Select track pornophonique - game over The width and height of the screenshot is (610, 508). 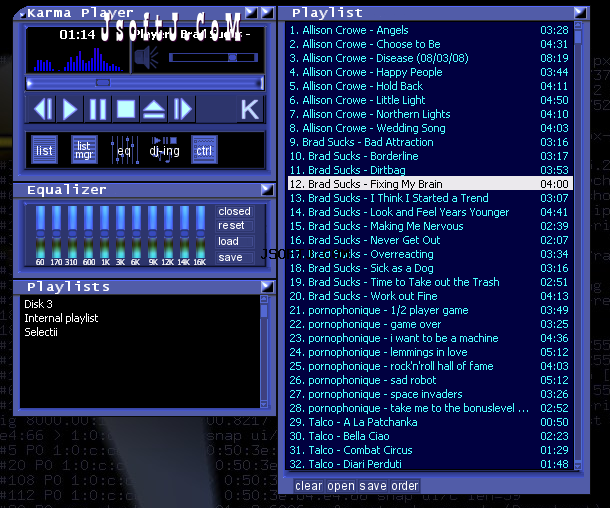430,324
